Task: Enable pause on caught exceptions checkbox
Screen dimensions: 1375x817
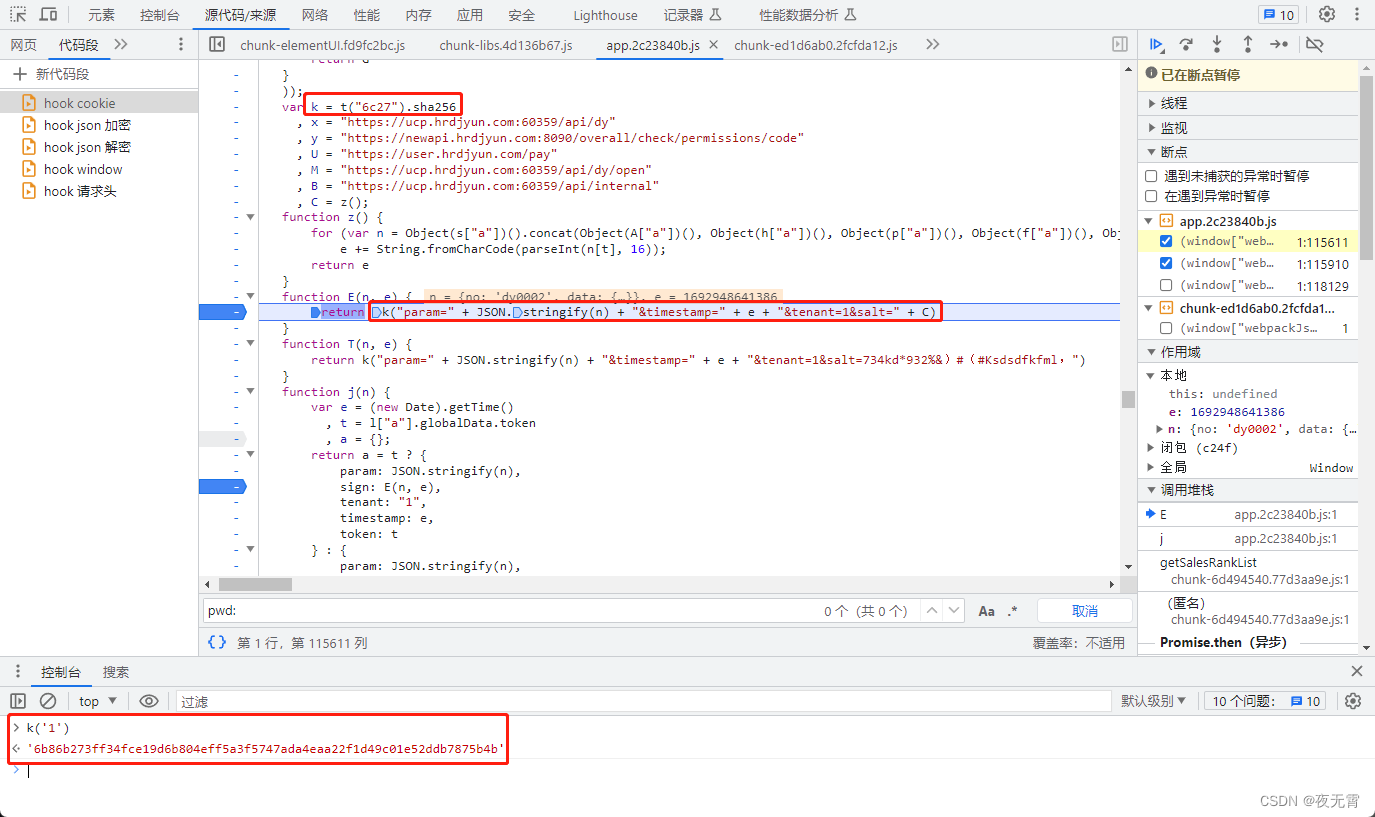Action: [x=1151, y=196]
